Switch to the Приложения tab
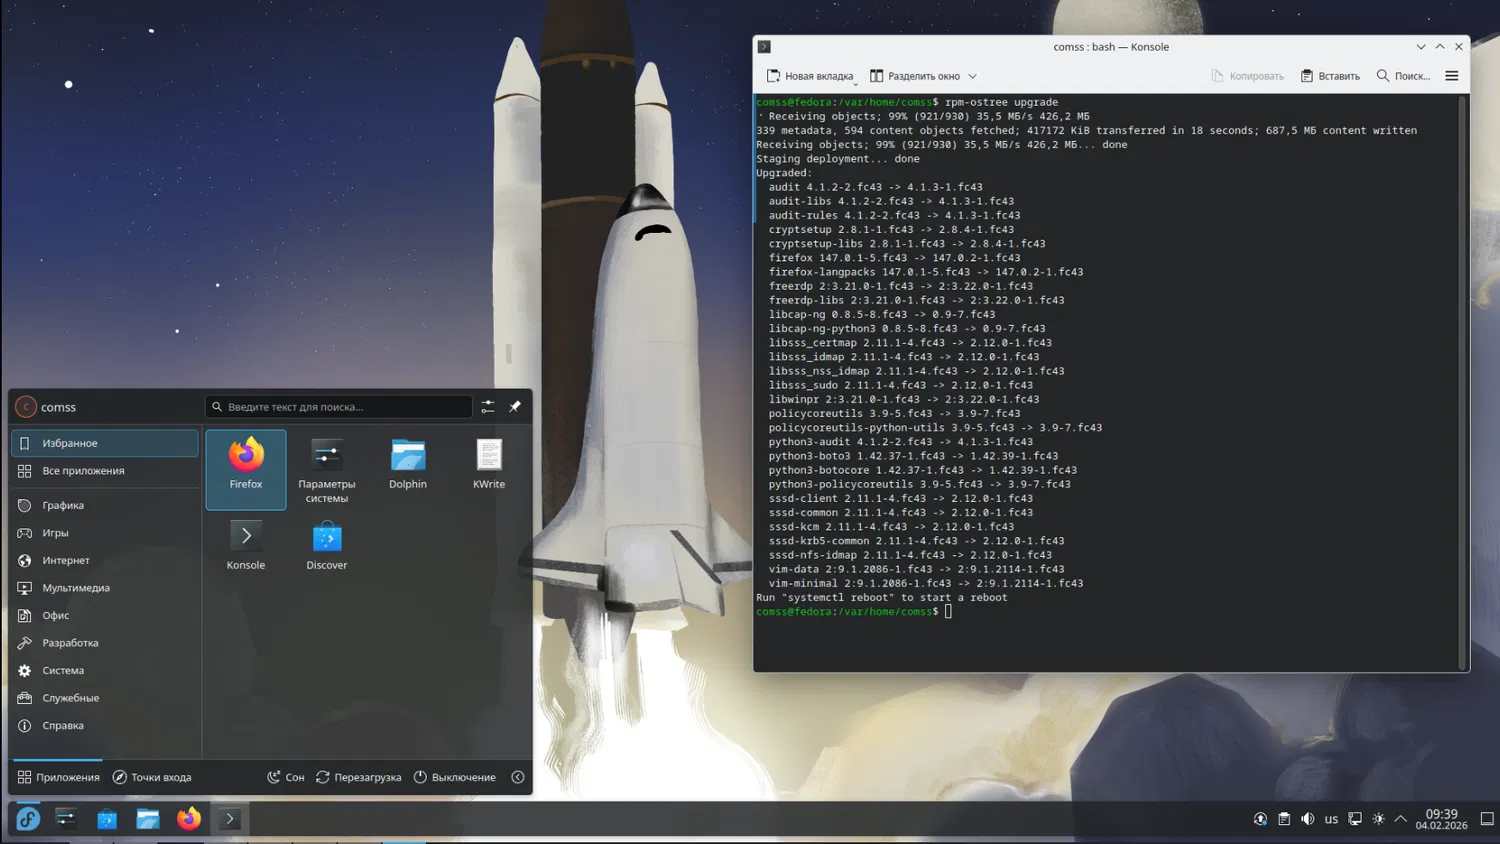 tap(58, 777)
